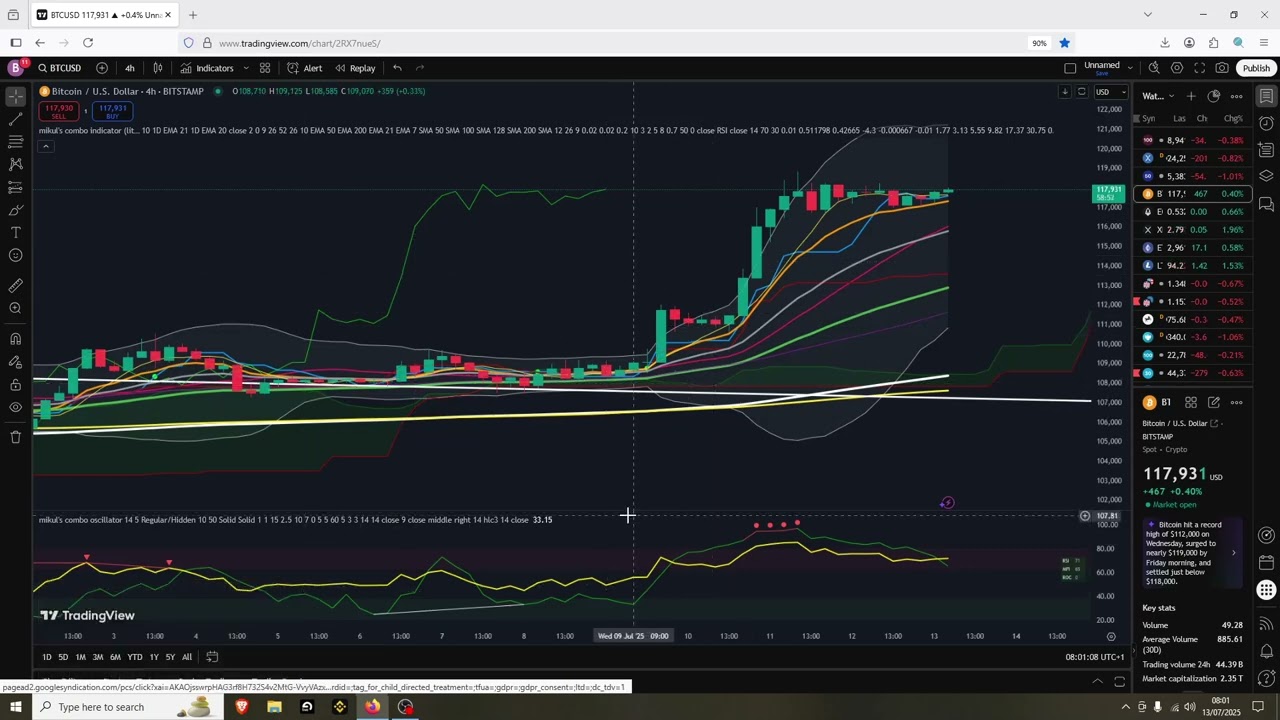
Task: Open the Indicators dialog
Action: pos(207,68)
